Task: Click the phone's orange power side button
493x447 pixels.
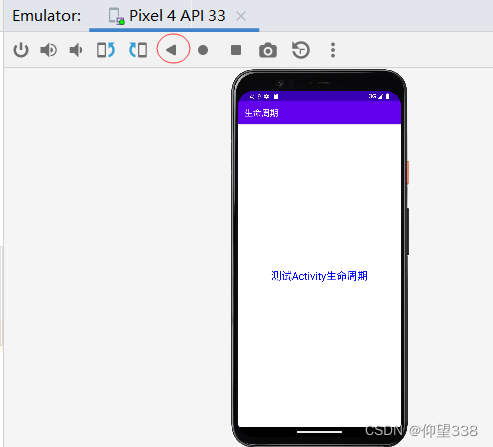Action: 407,173
